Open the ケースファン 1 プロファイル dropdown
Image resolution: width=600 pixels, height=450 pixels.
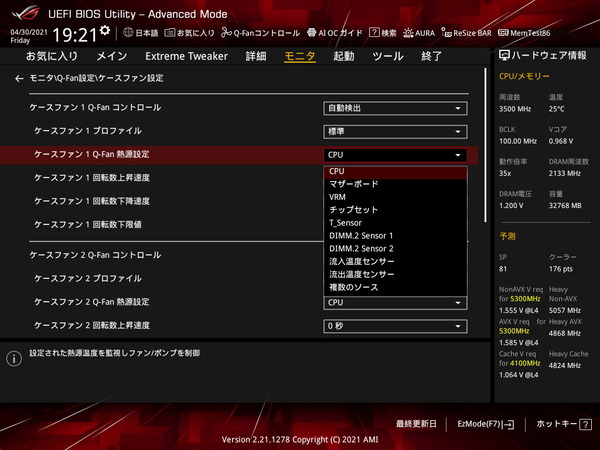point(395,132)
